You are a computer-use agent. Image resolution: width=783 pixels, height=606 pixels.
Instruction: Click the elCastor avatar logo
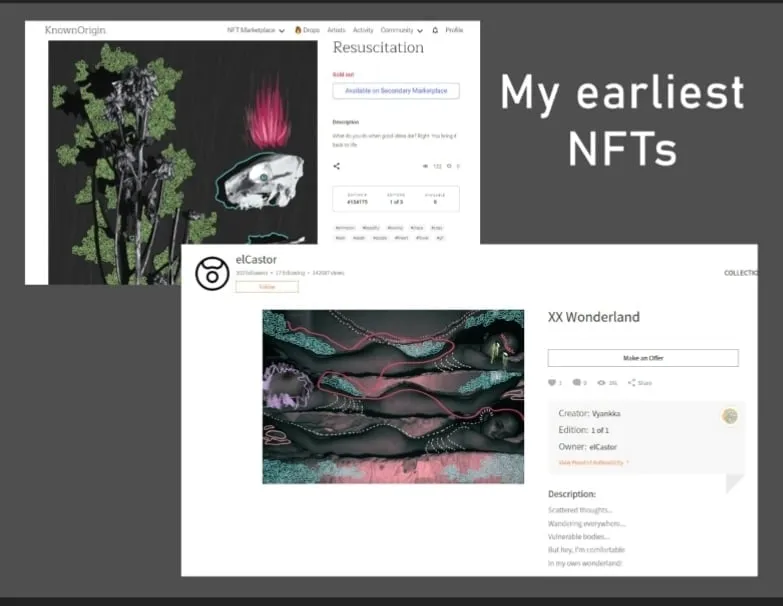(x=212, y=273)
